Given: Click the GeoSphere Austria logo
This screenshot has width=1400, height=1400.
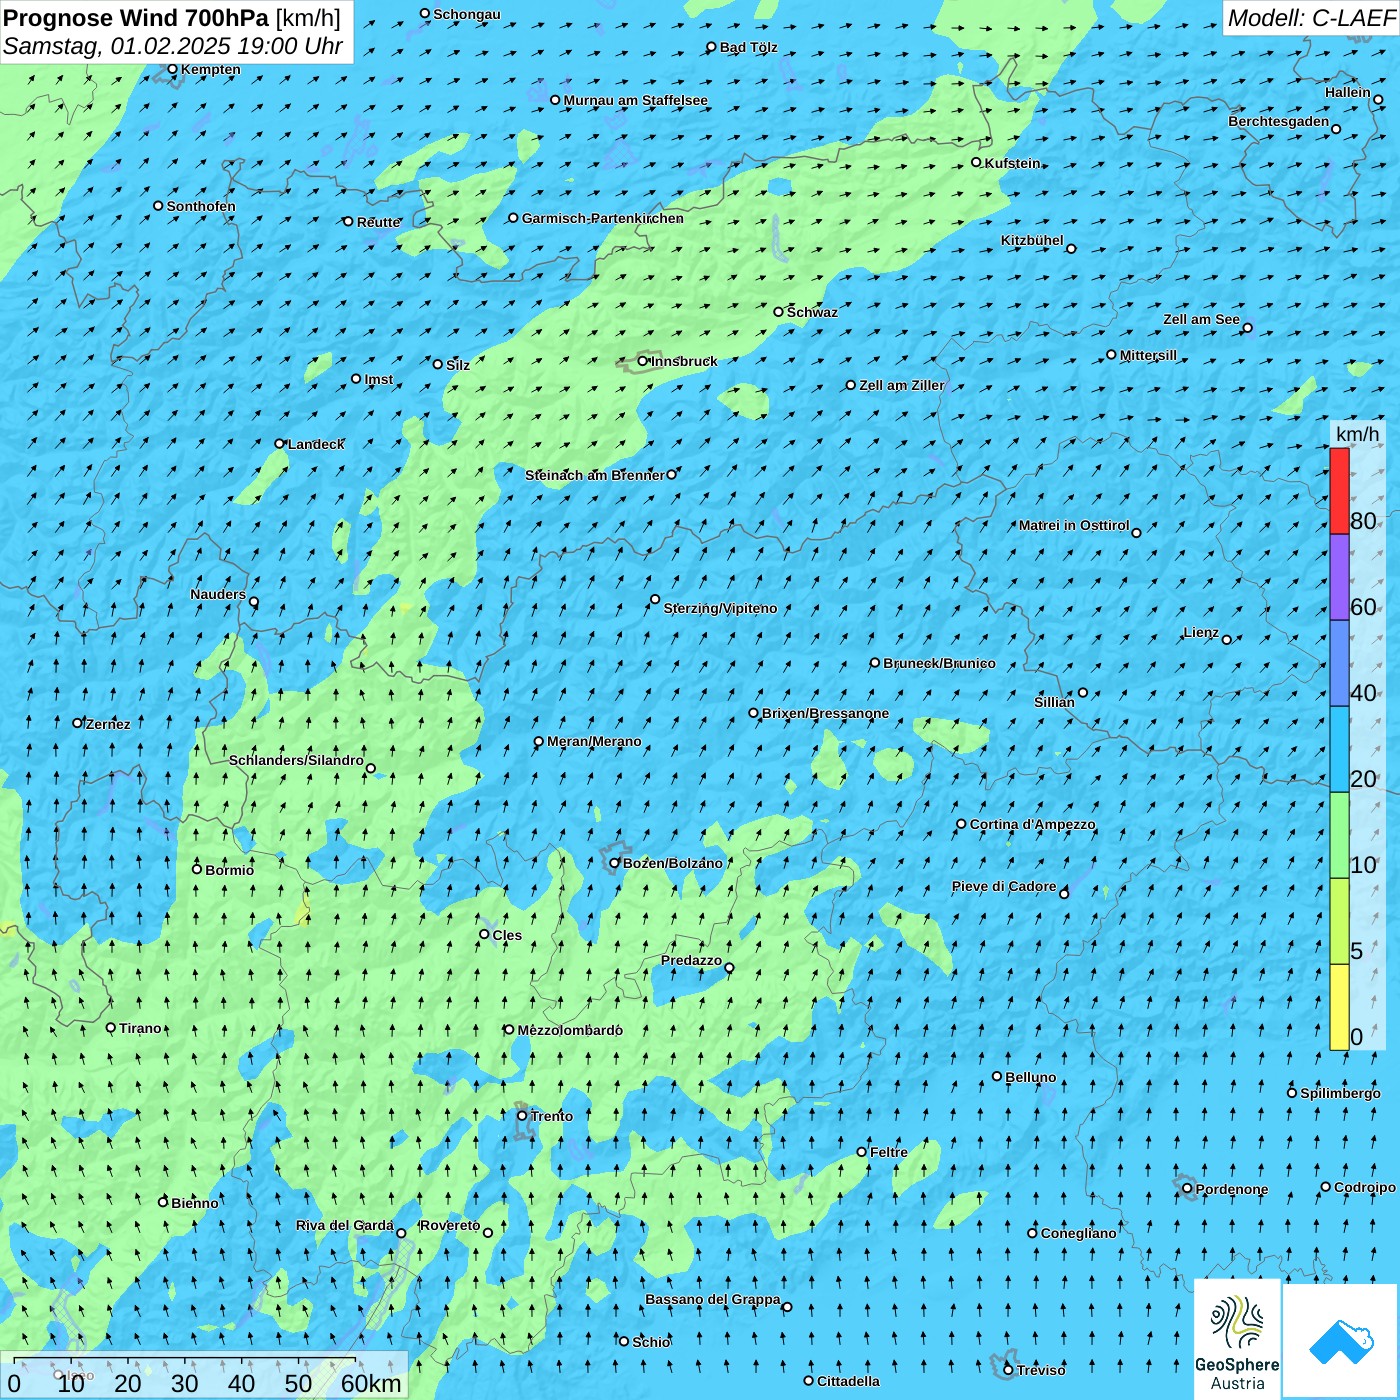Looking at the screenshot, I should (x=1237, y=1339).
